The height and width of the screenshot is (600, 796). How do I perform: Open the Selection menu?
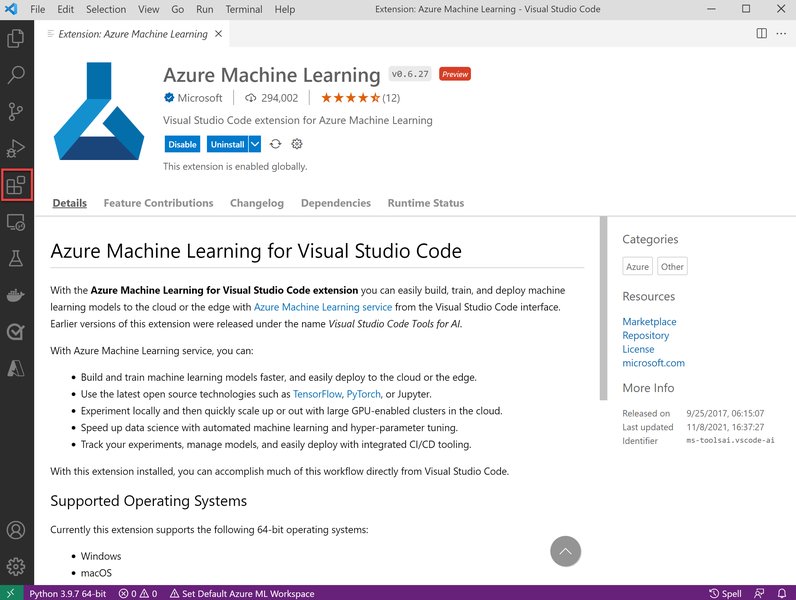click(106, 9)
